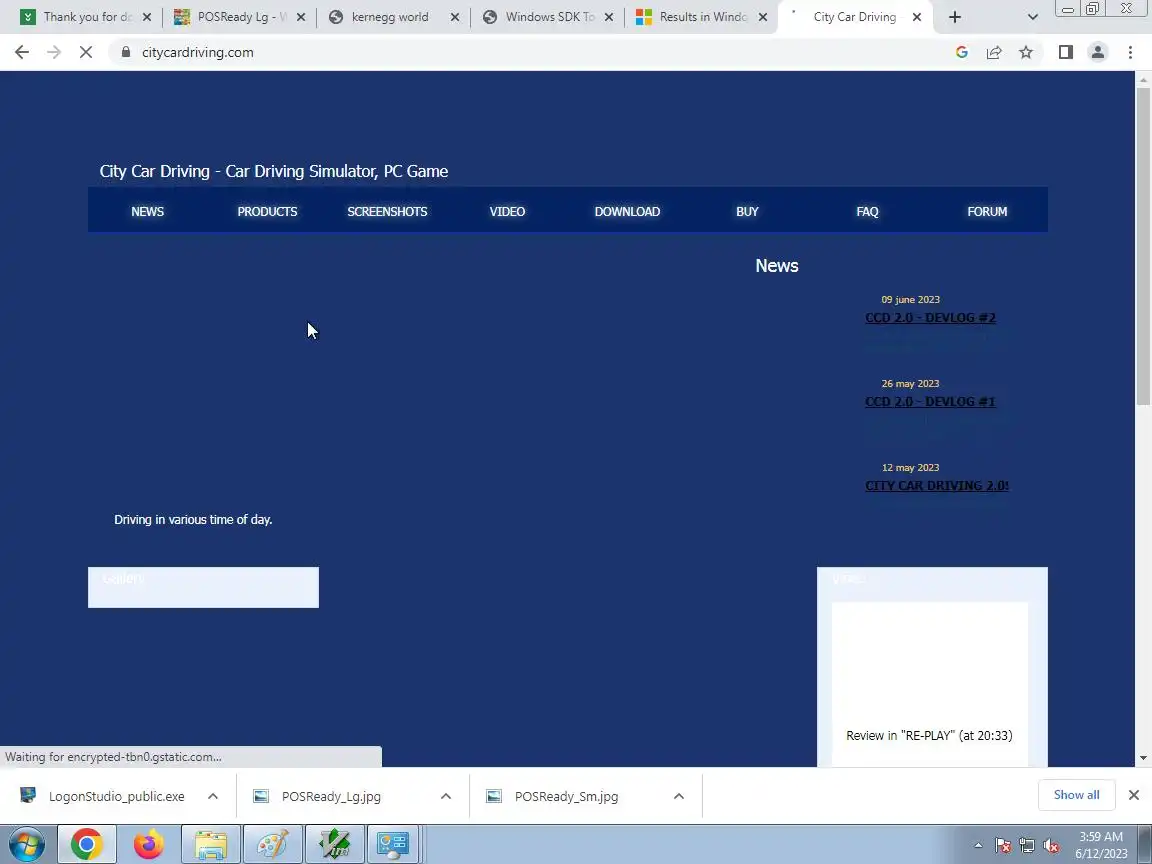Expand options for POSReady_Lg.jpg download
The width and height of the screenshot is (1152, 864).
click(x=446, y=796)
